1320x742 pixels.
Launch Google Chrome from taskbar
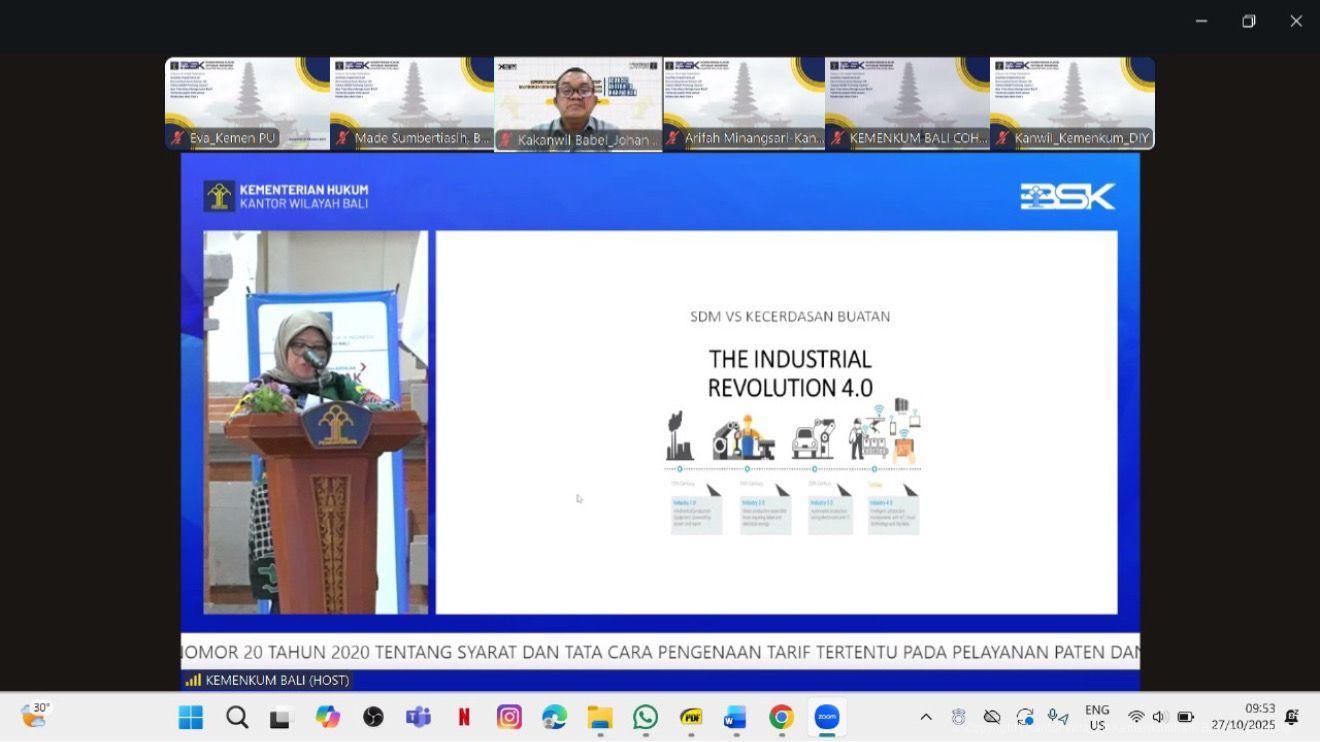(x=782, y=717)
